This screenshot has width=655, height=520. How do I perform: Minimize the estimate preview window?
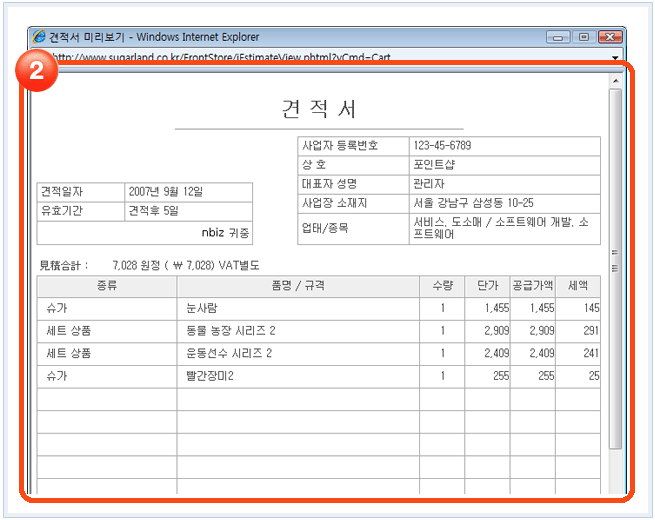pyautogui.click(x=557, y=37)
